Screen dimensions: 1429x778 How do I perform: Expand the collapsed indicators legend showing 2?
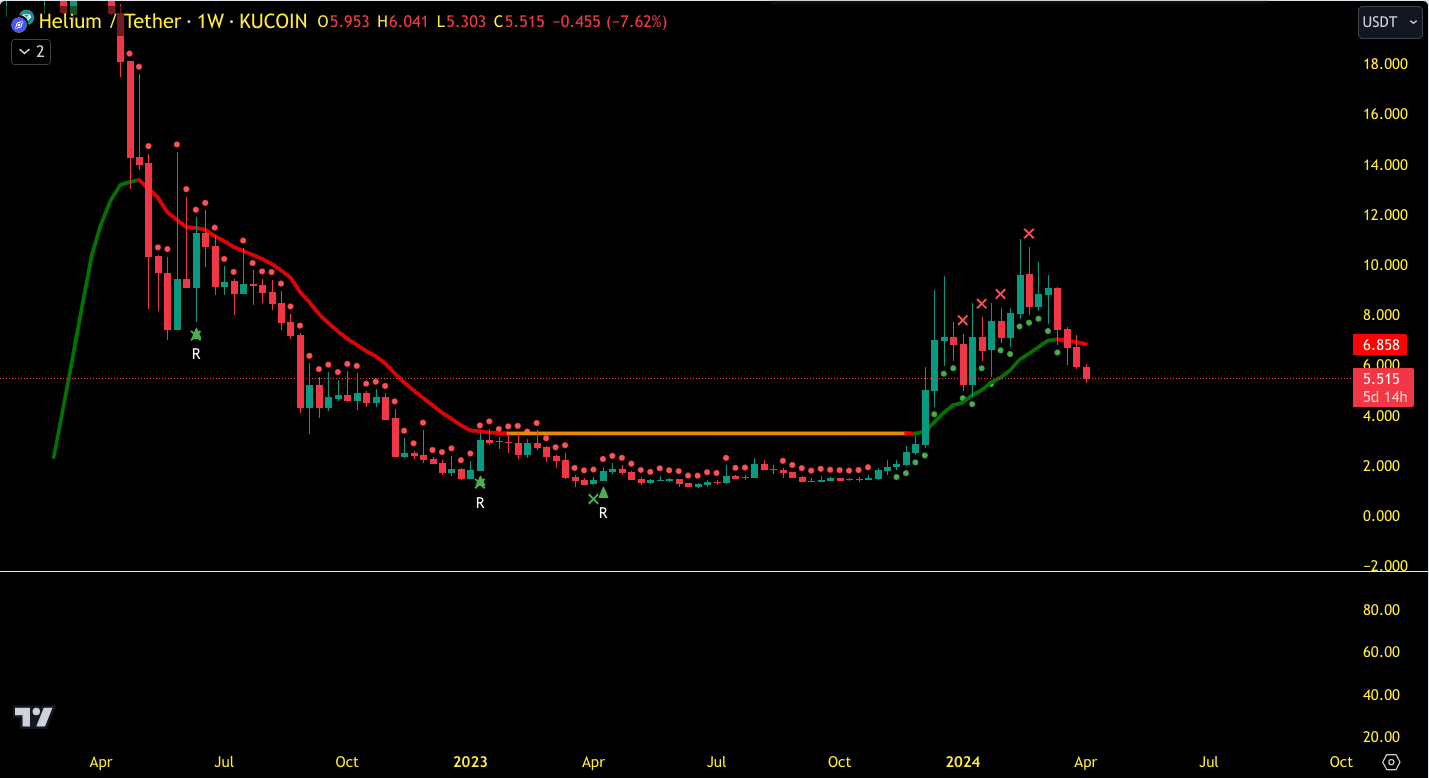point(31,52)
